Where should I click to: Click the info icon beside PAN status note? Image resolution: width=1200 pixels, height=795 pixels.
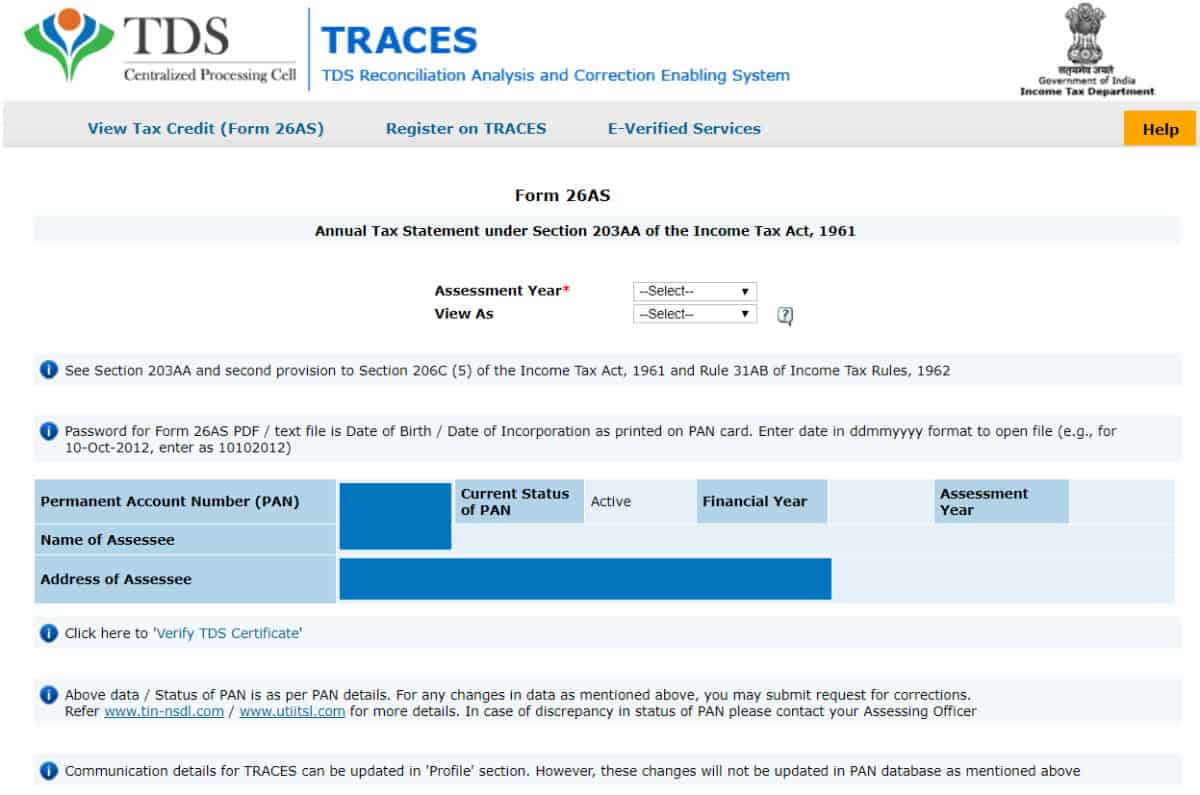[x=48, y=694]
